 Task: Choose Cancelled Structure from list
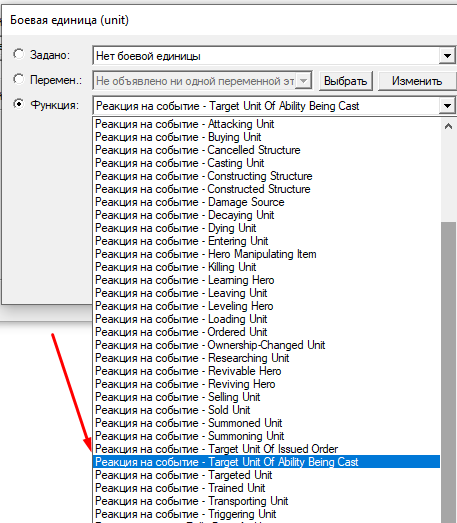point(266,150)
